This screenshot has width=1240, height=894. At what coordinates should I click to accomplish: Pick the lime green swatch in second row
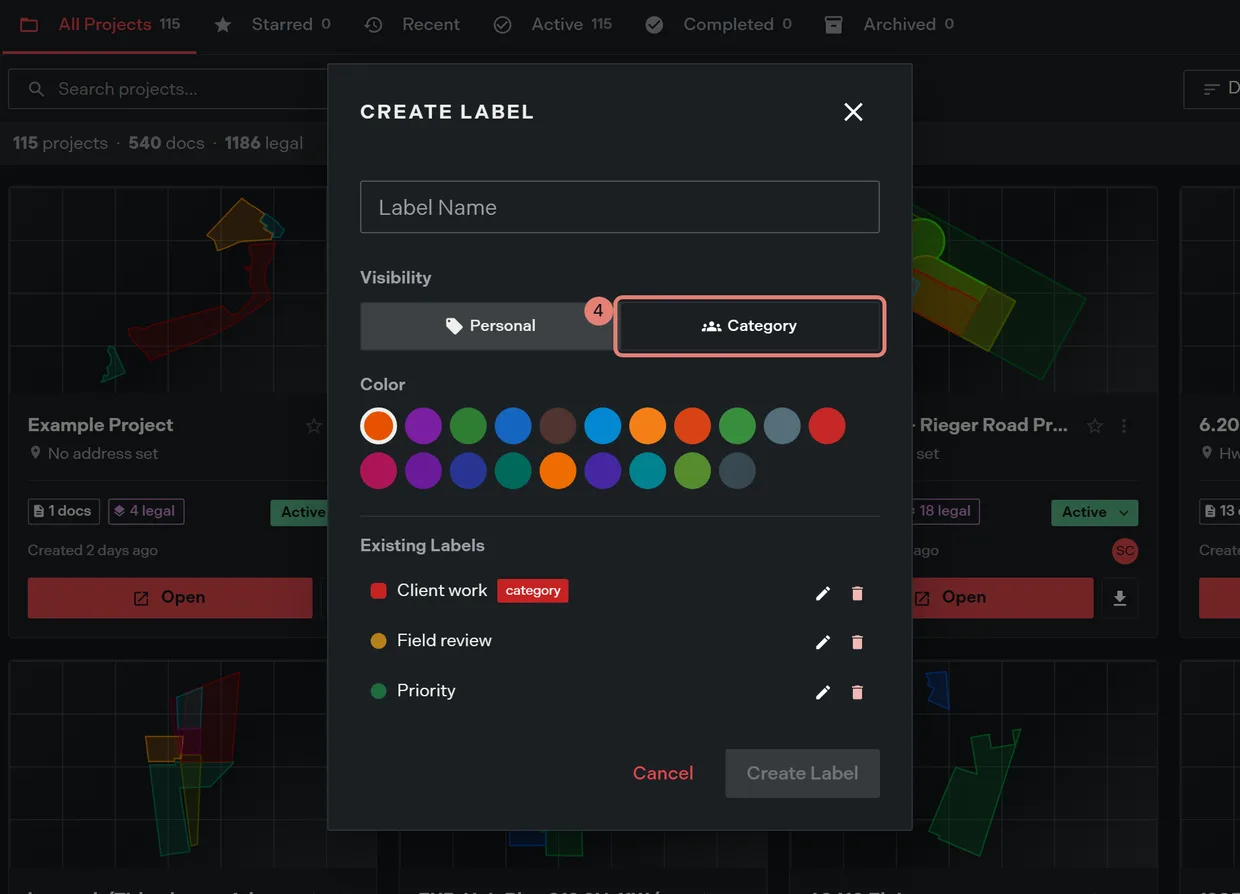pyautogui.click(x=693, y=471)
